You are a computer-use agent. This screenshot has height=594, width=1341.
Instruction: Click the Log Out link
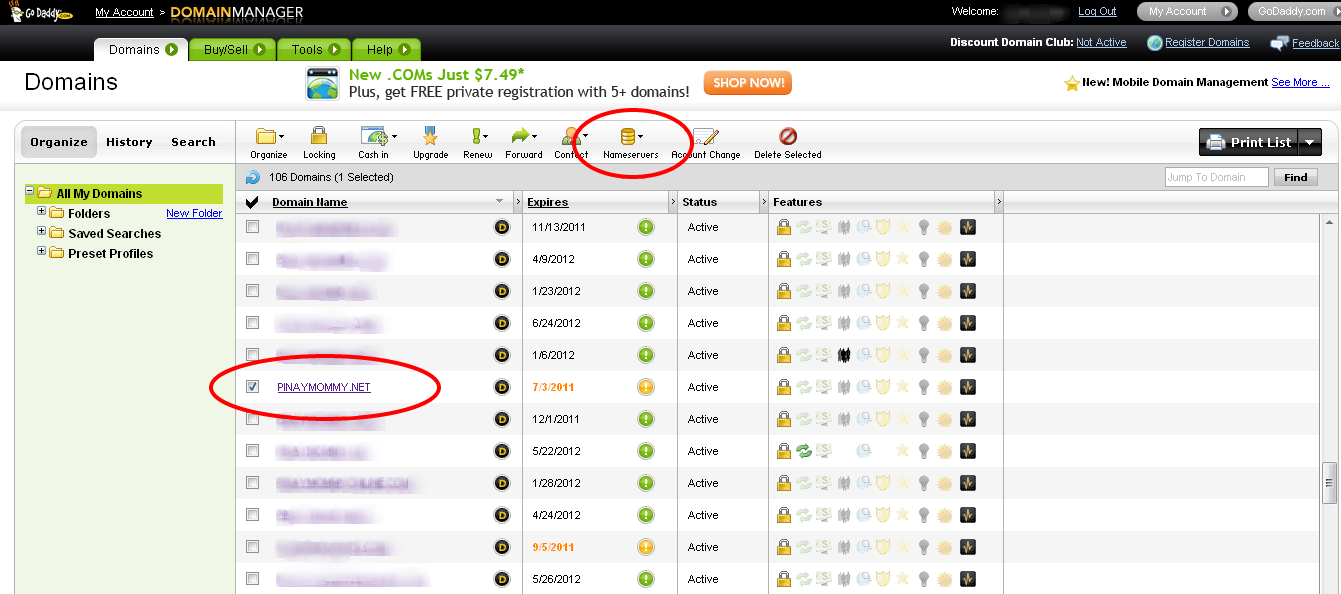pyautogui.click(x=1097, y=12)
